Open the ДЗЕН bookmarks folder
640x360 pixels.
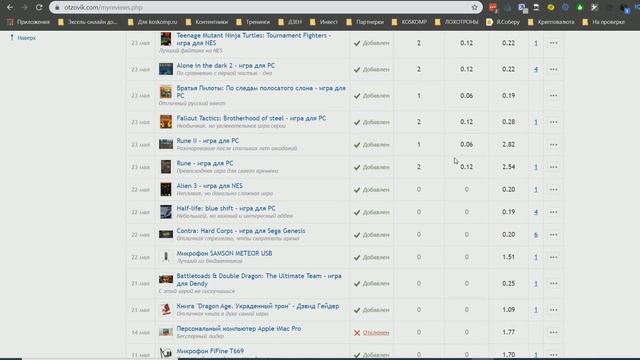coord(290,22)
